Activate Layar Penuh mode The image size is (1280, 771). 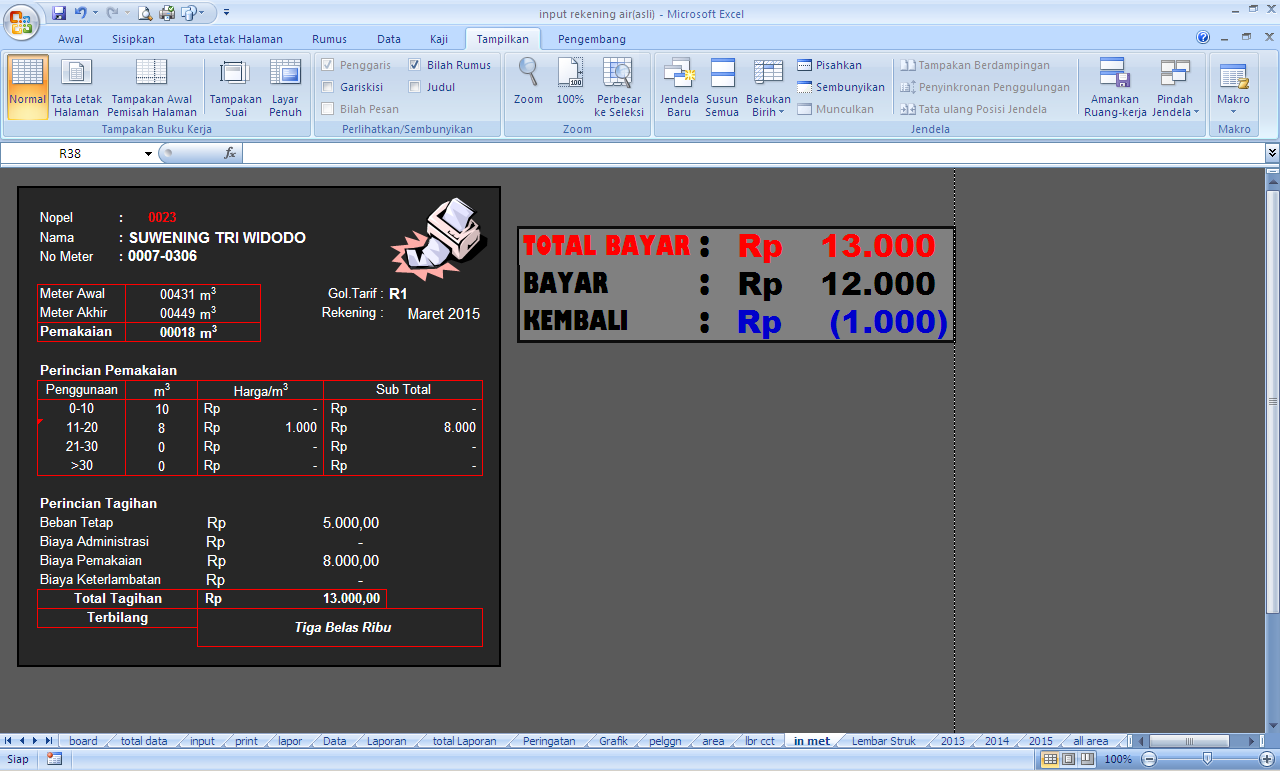tap(285, 87)
